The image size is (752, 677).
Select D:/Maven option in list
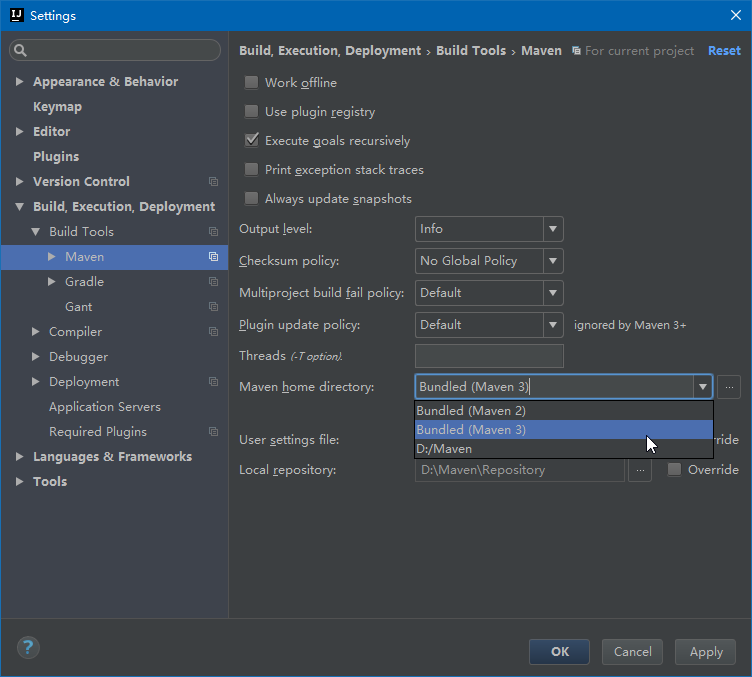point(564,449)
